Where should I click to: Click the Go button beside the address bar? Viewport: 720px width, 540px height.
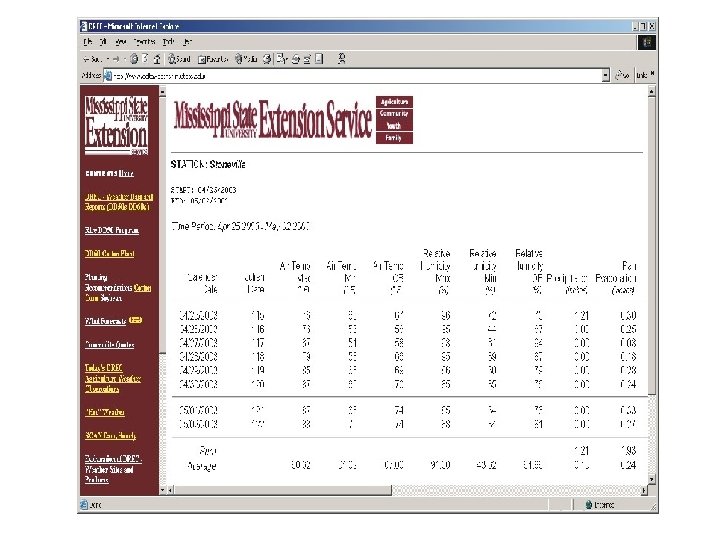(x=622, y=75)
